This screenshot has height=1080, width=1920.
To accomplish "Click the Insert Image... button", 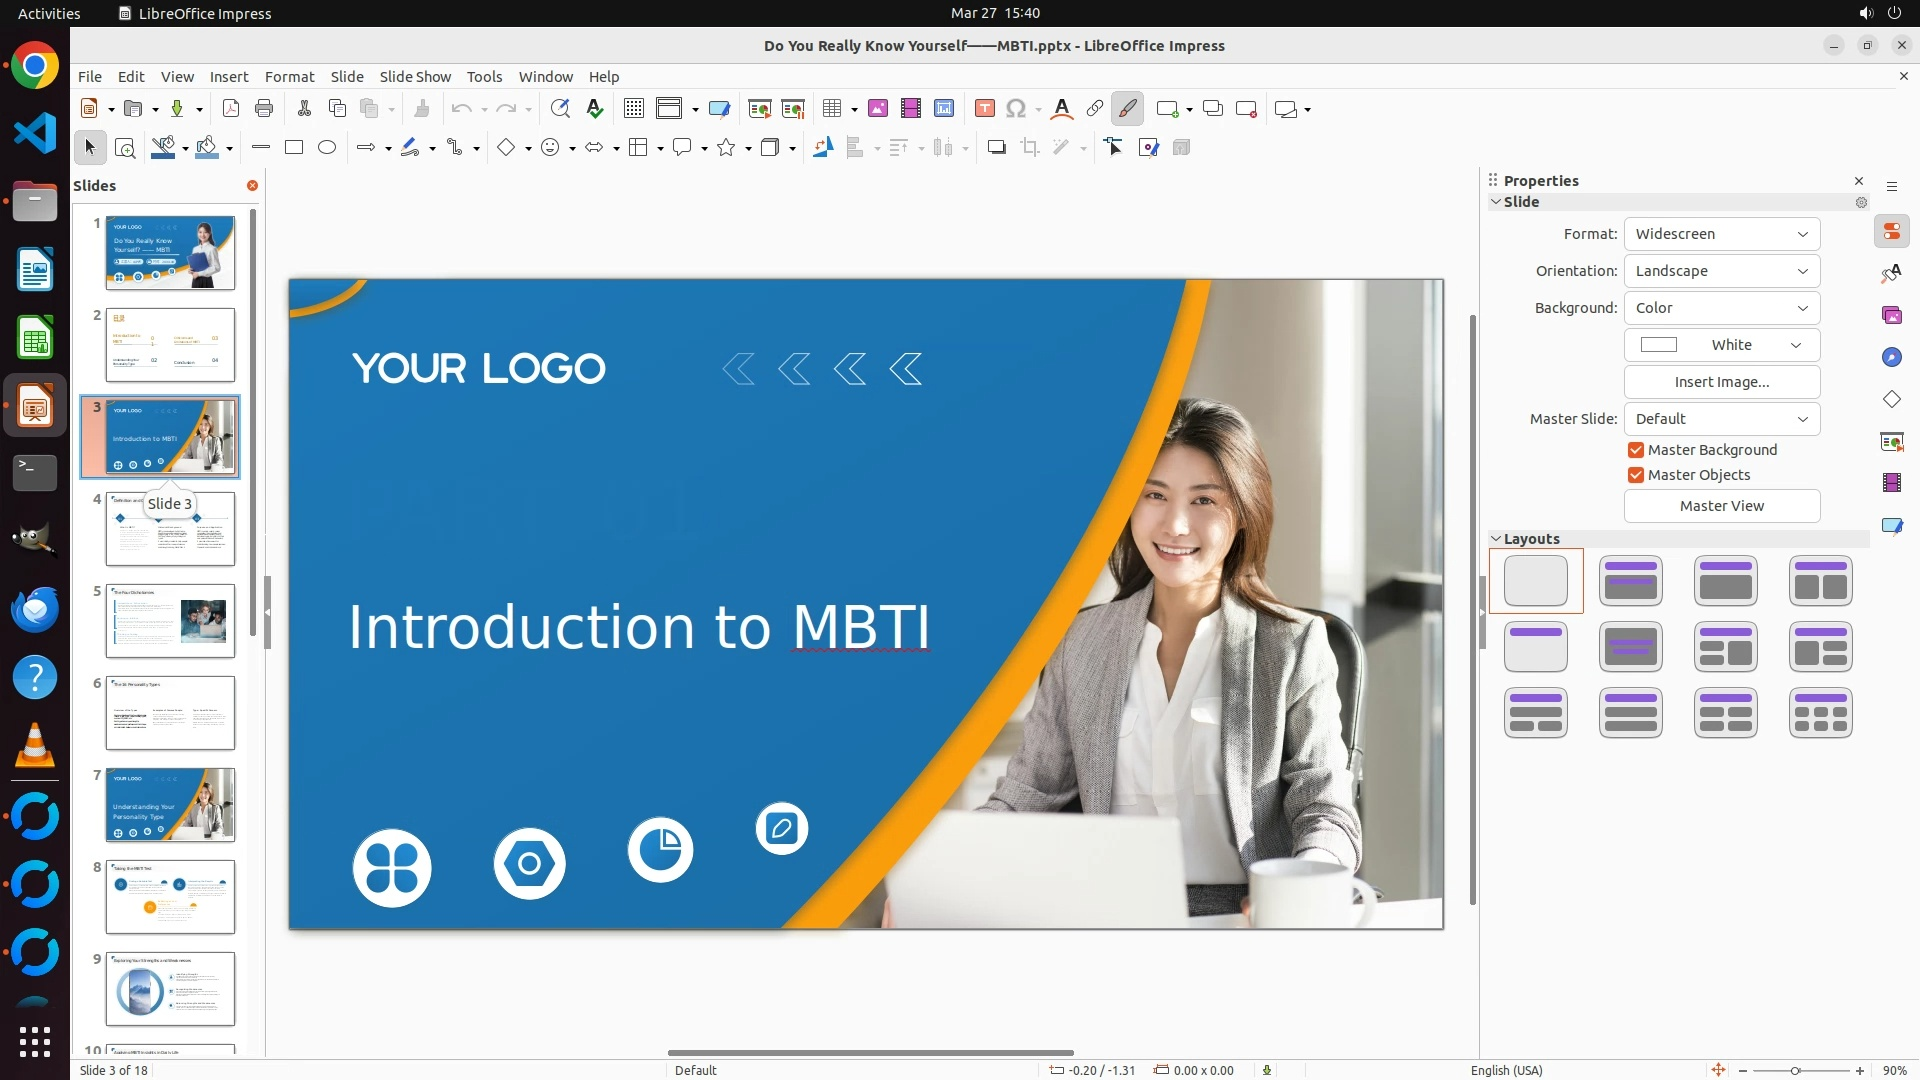I will (x=1721, y=382).
